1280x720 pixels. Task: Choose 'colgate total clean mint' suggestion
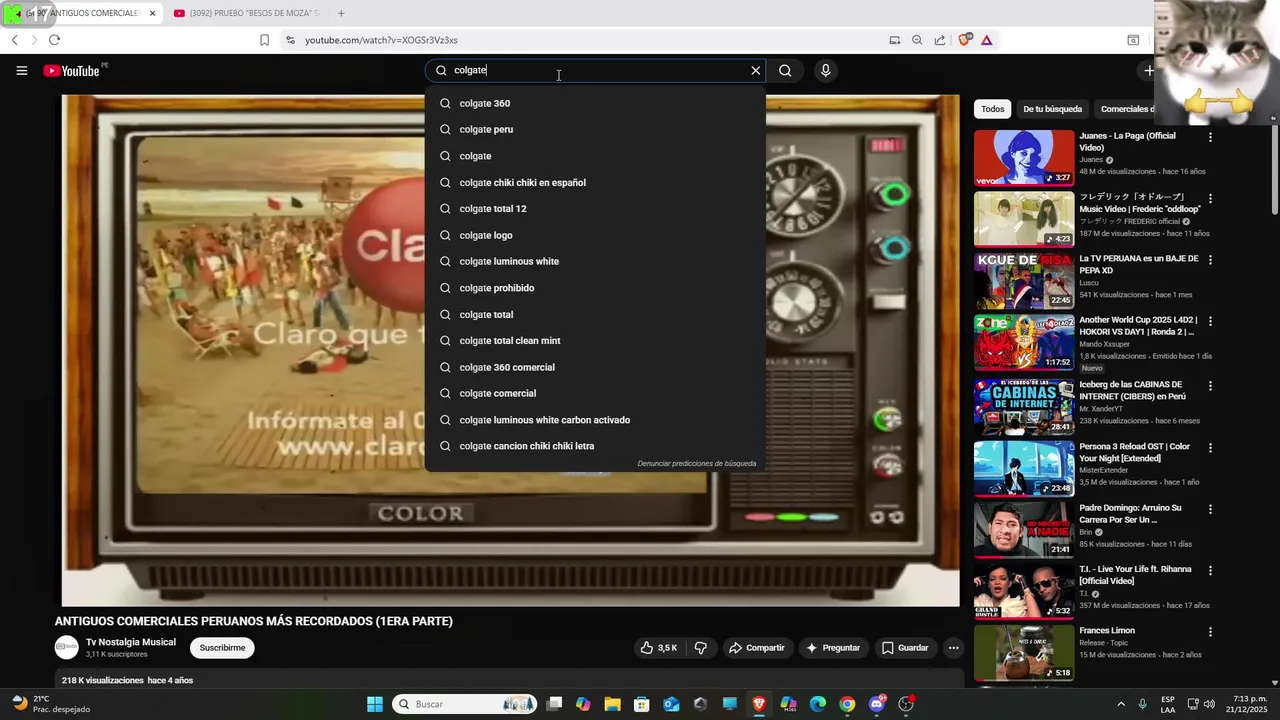coord(595,341)
